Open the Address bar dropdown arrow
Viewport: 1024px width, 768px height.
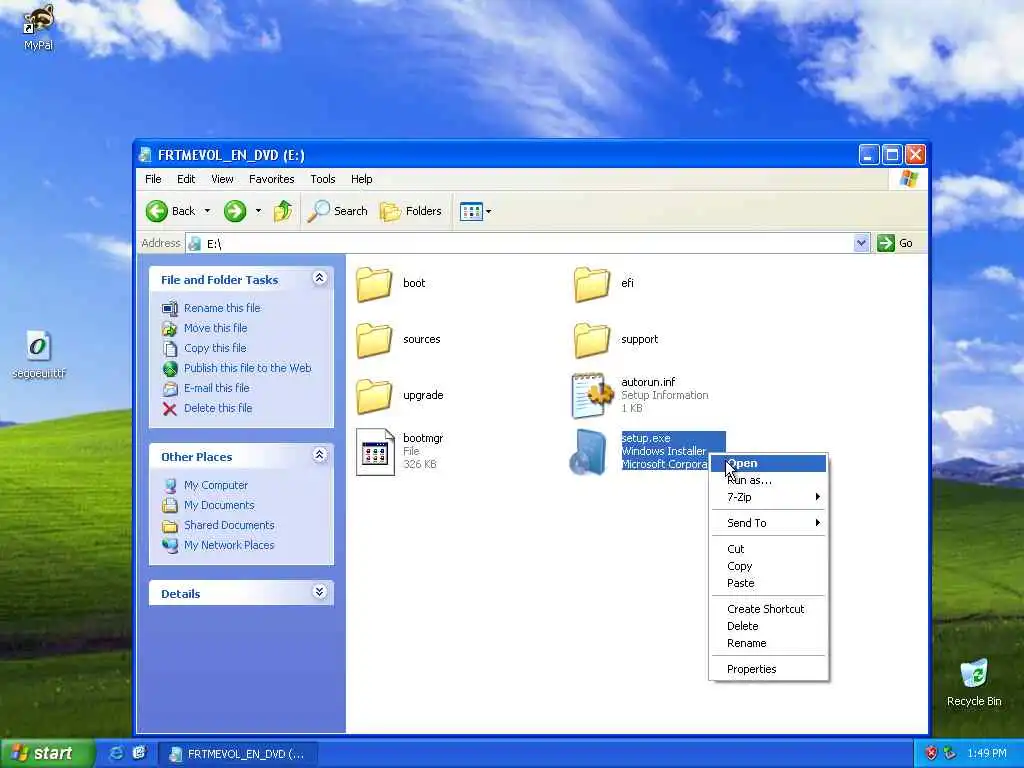[x=861, y=243]
